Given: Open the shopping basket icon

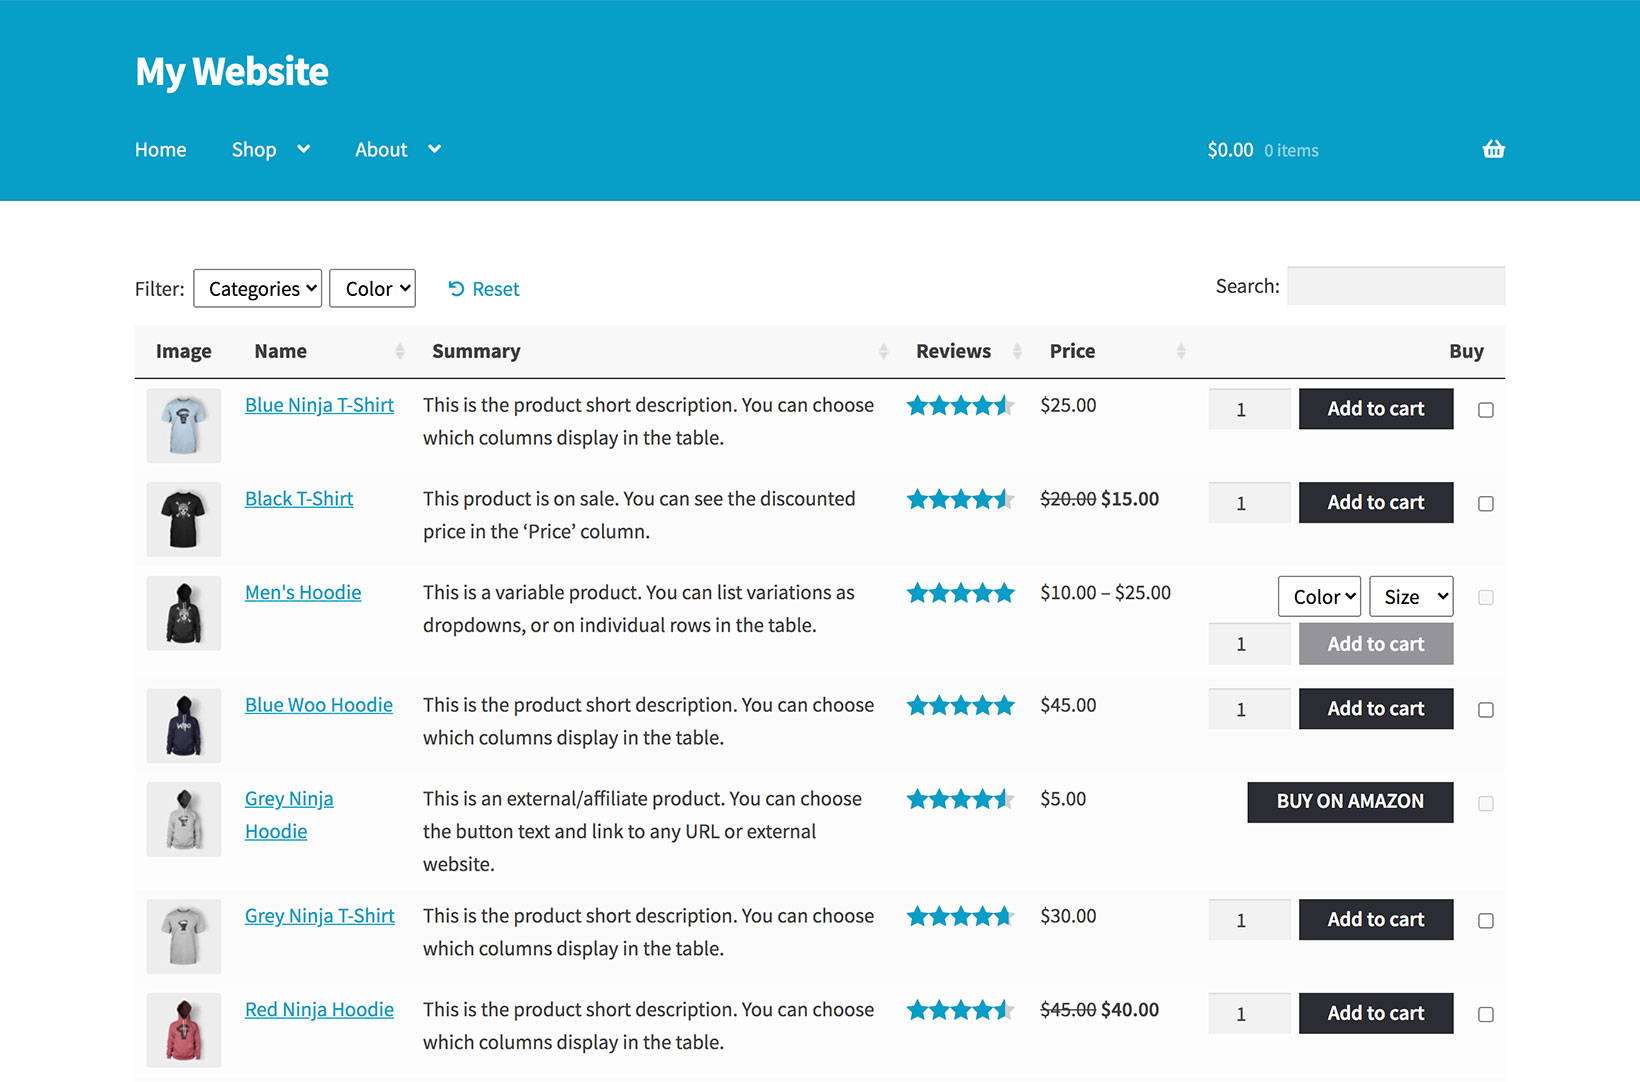Looking at the screenshot, I should pos(1493,150).
